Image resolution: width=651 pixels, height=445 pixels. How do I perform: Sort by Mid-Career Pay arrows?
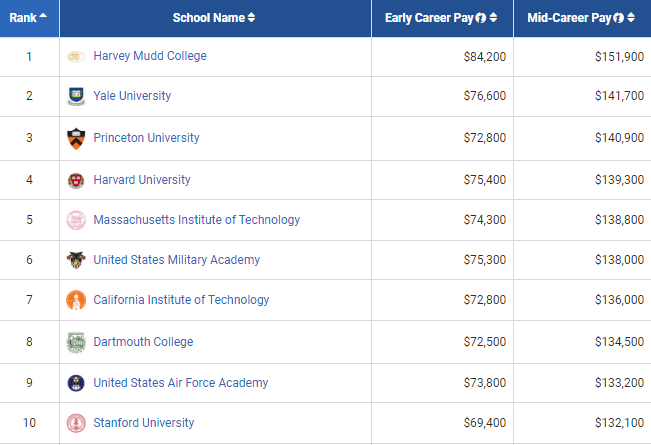click(x=631, y=18)
